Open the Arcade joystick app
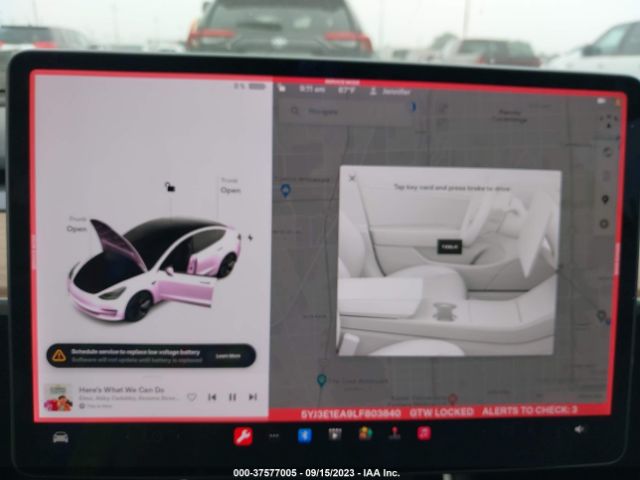640x480 pixels. (x=394, y=433)
